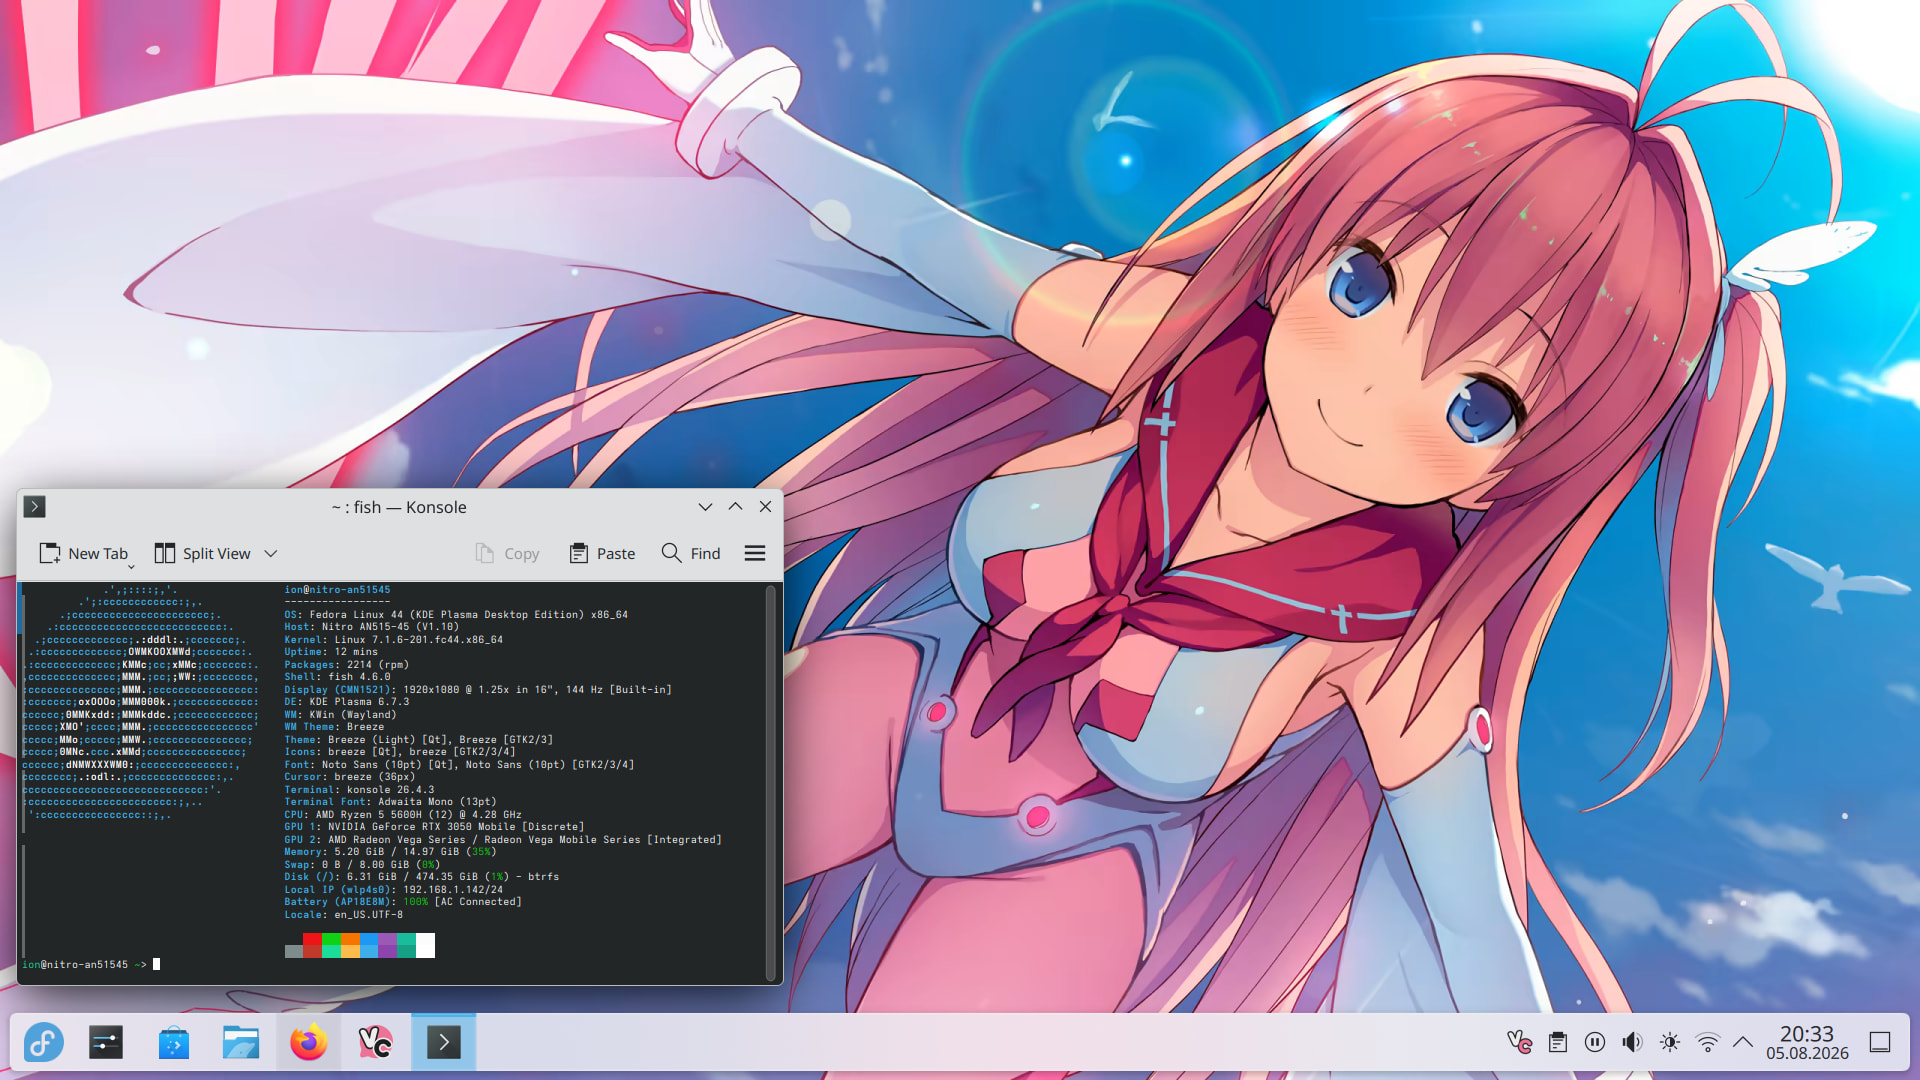1920x1080 pixels.
Task: Click the "GPU 1: NVIDIA GeForce RTX 3050" line
Action: pos(434,827)
